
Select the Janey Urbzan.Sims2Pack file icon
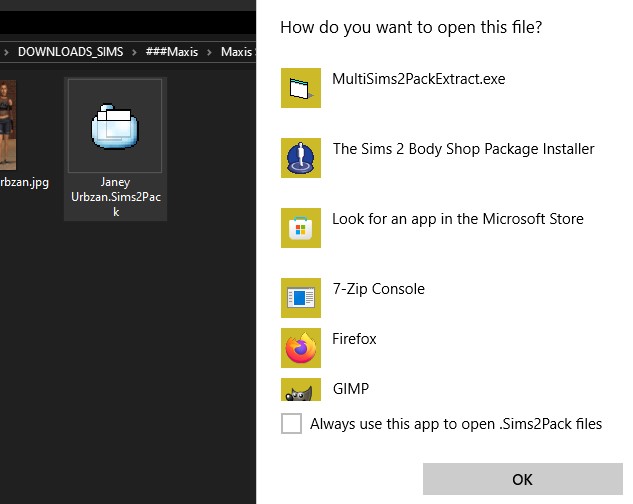point(116,128)
